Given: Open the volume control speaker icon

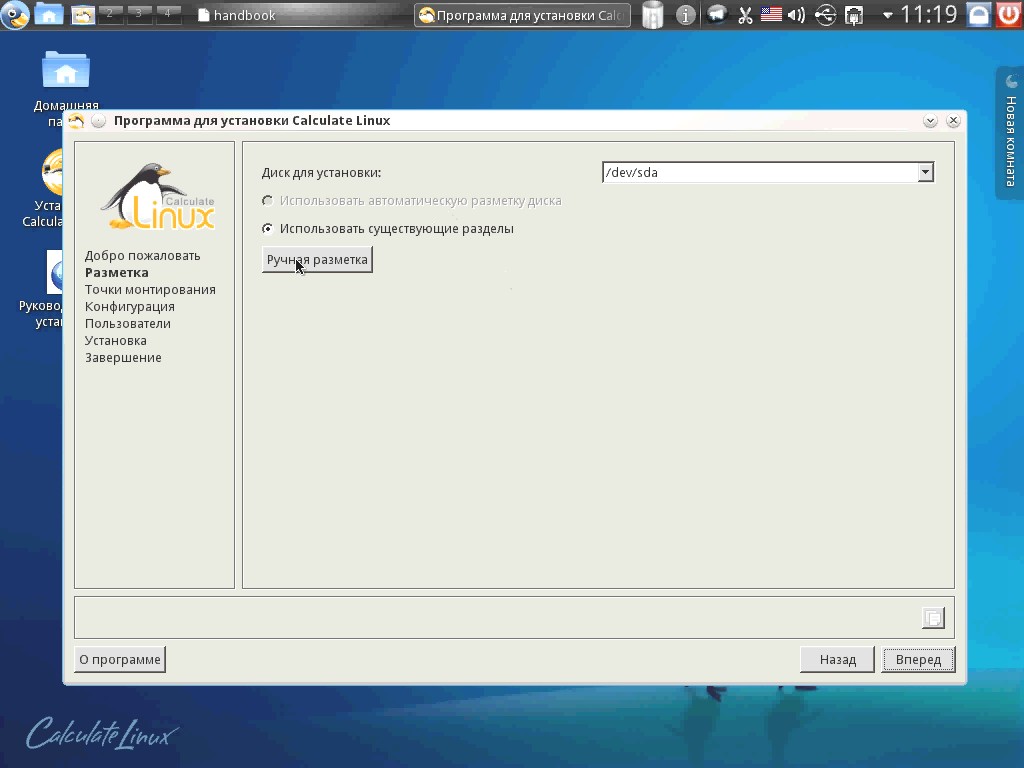Looking at the screenshot, I should point(796,15).
